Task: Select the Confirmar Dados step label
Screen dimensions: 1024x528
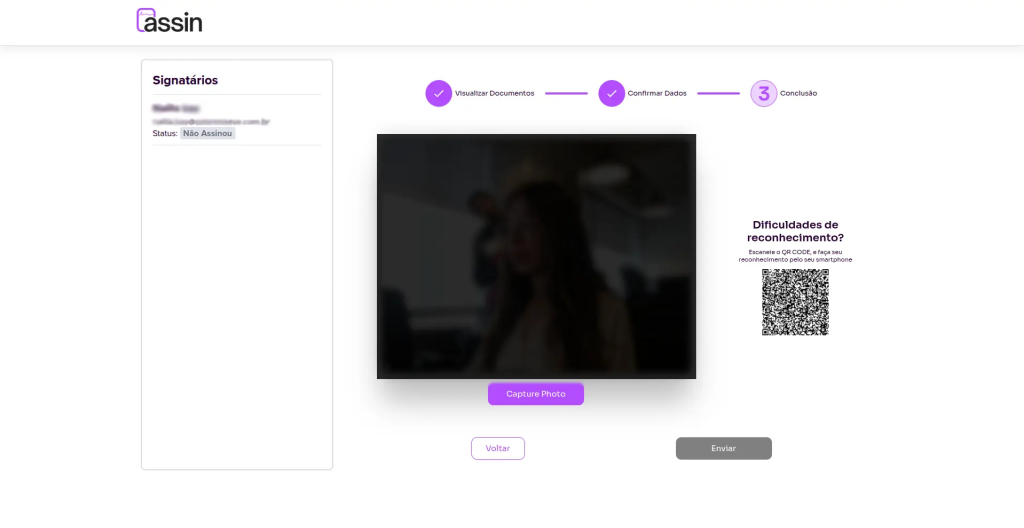Action: pos(657,93)
